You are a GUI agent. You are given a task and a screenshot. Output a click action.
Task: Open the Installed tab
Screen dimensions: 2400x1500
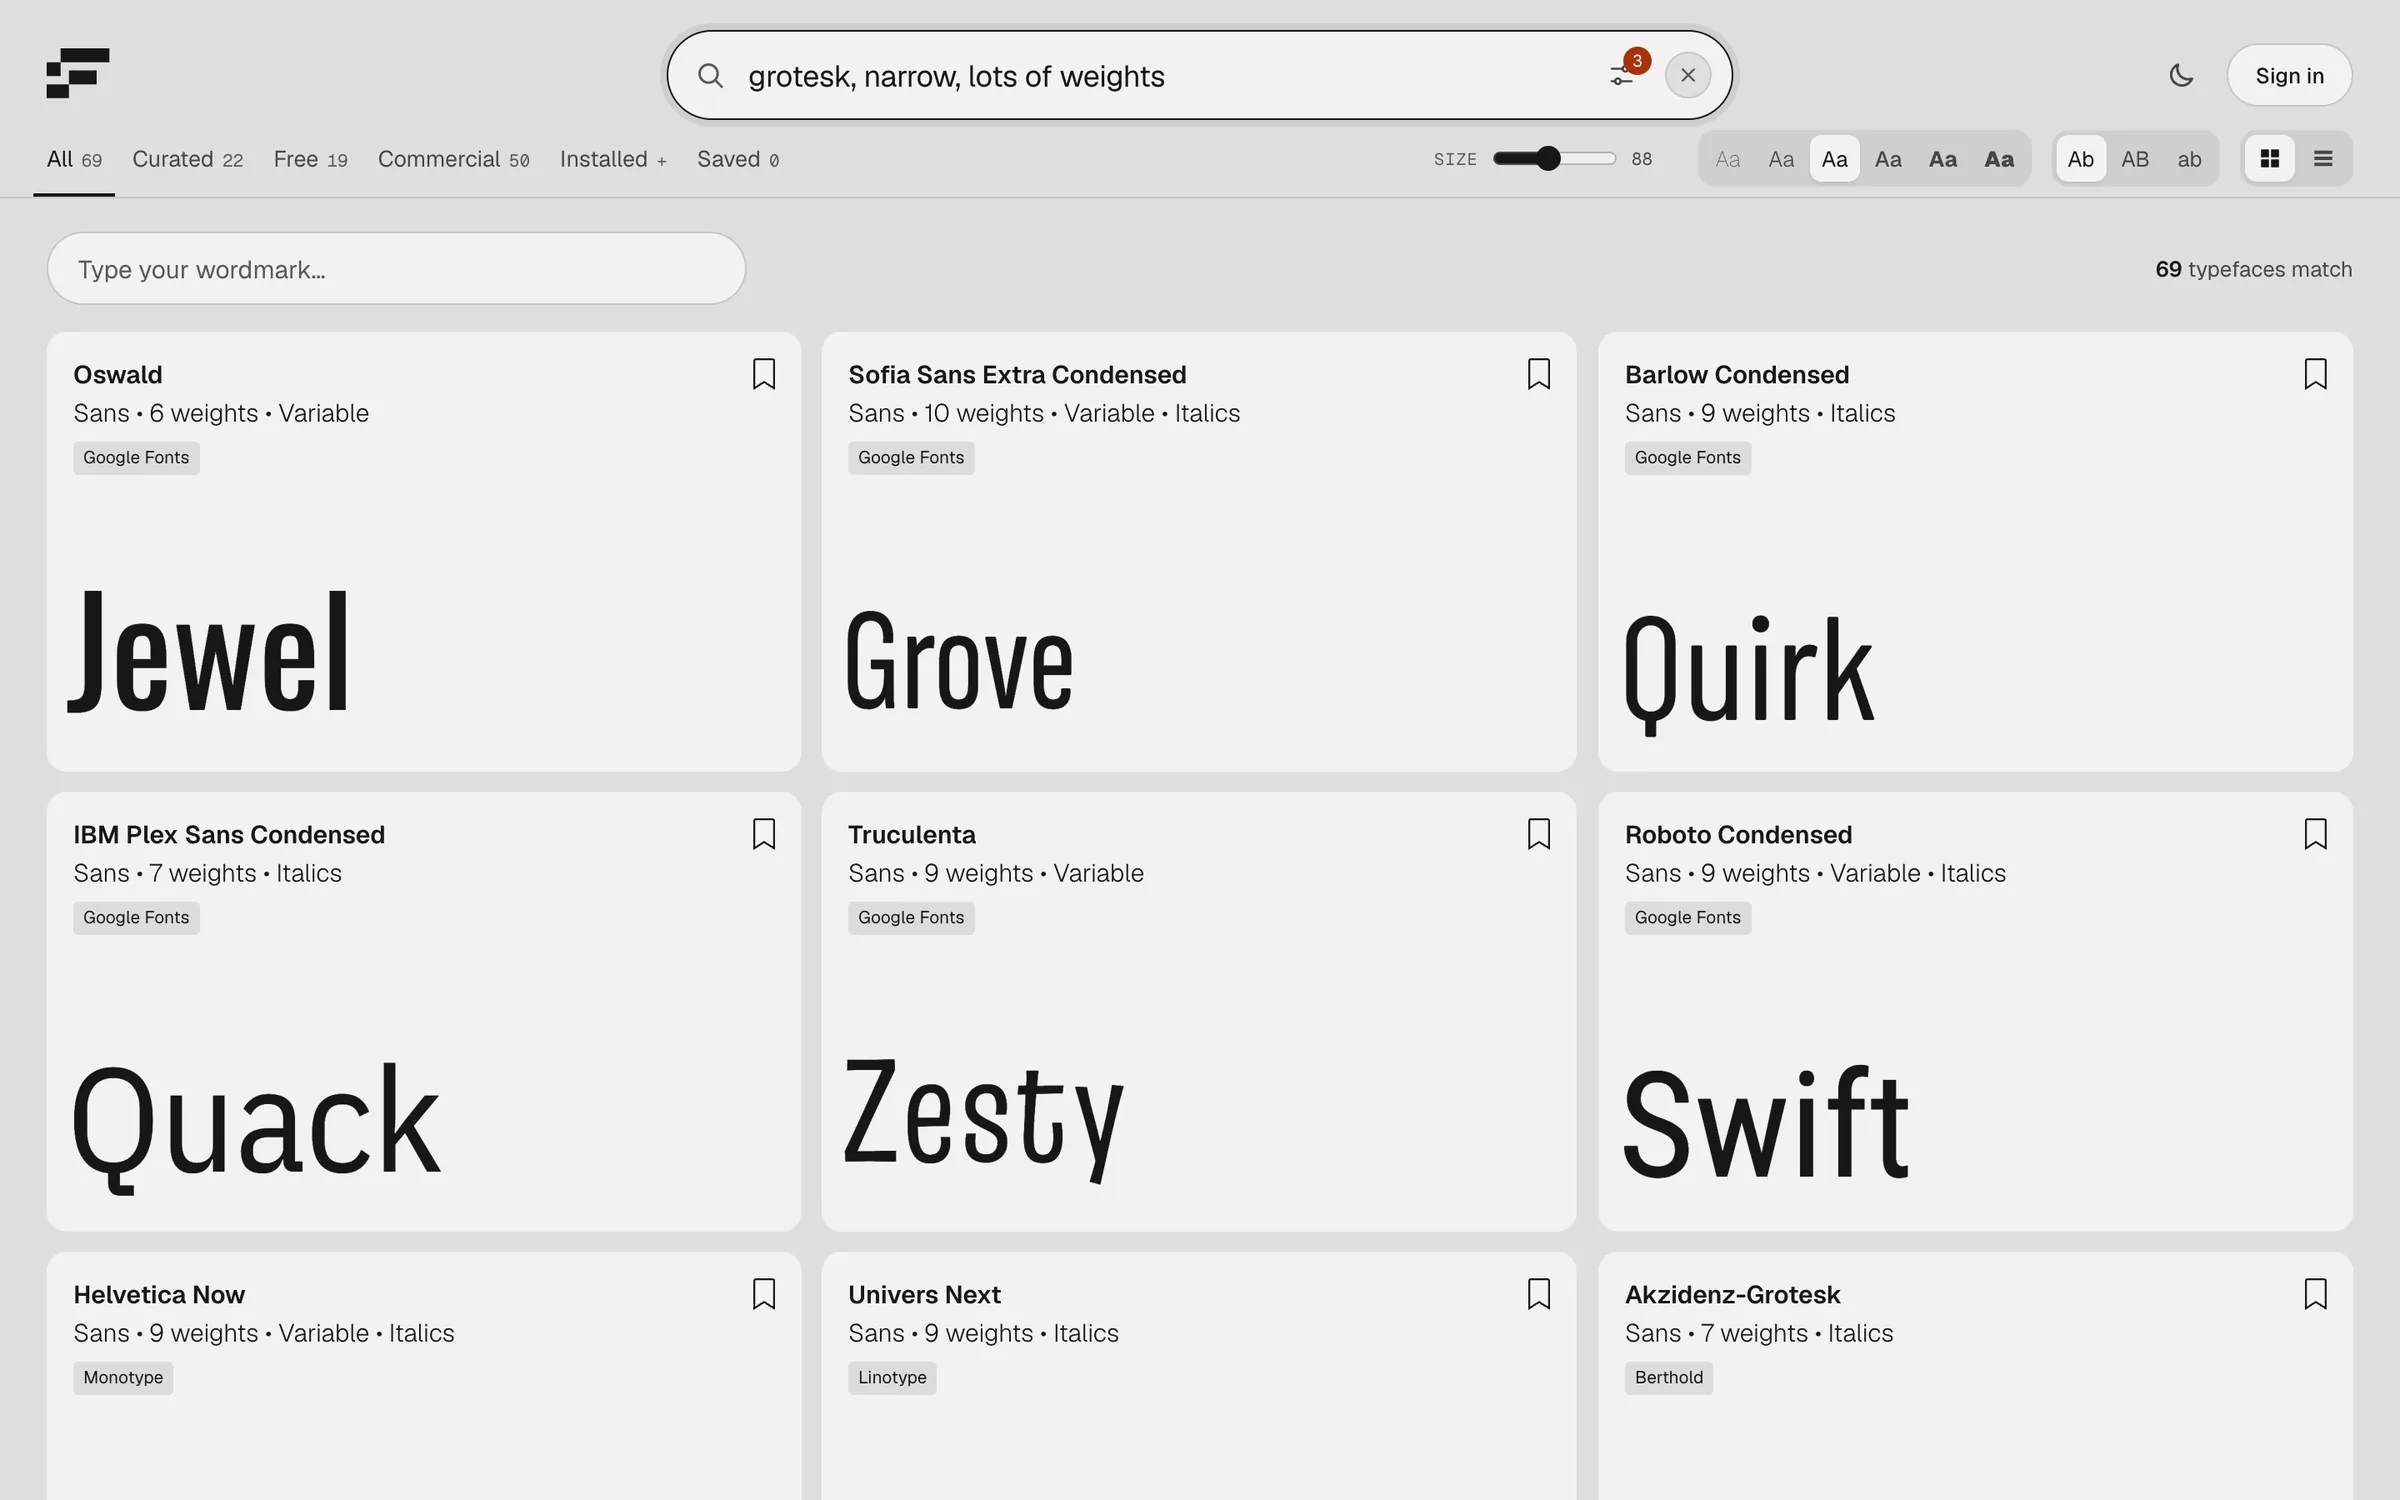coord(613,159)
